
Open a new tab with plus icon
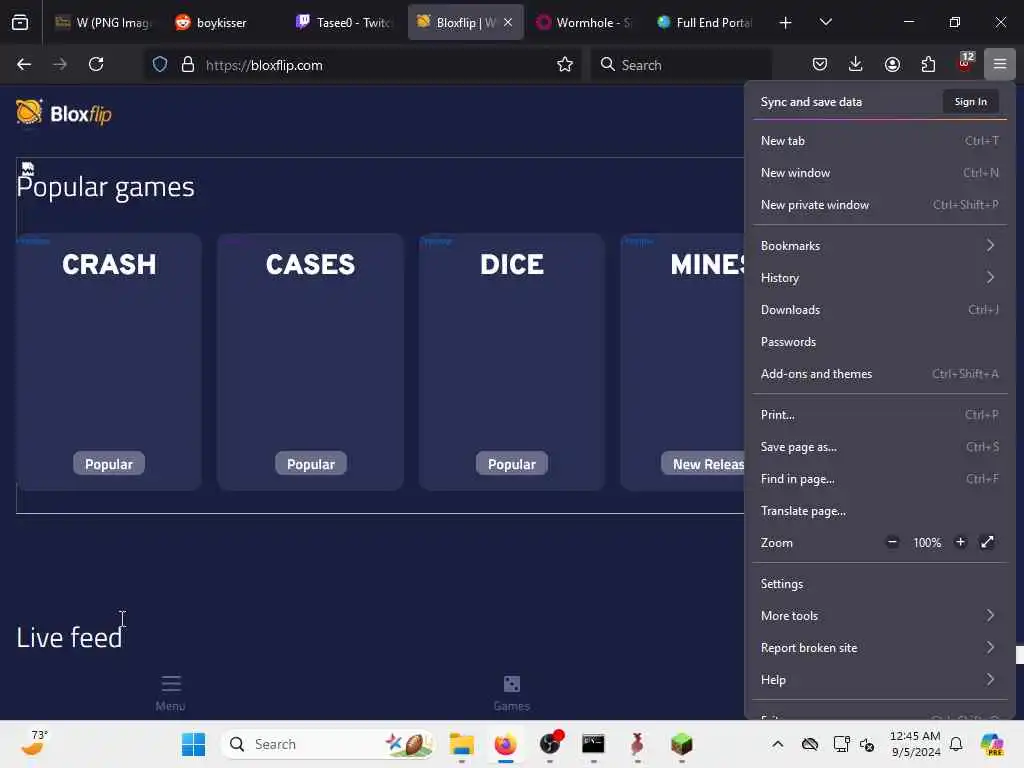(786, 23)
